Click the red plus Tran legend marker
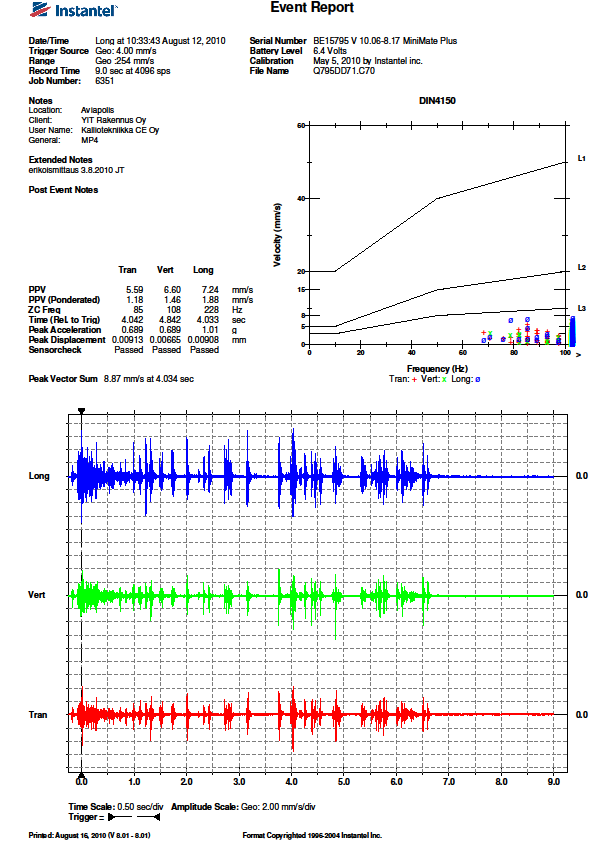The height and width of the screenshot is (842, 595). pyautogui.click(x=415, y=379)
